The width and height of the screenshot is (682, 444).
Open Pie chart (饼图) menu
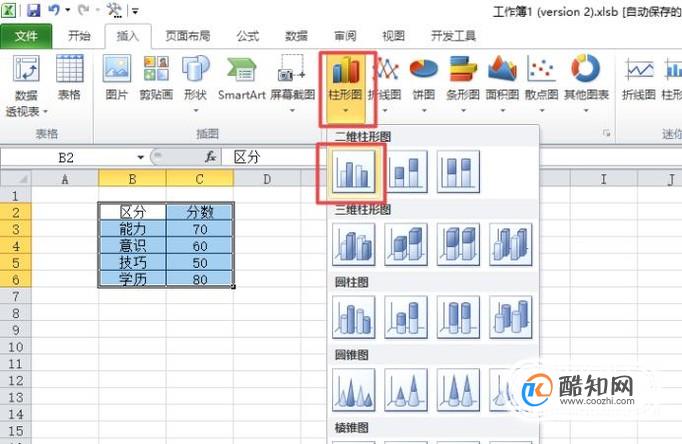[424, 83]
